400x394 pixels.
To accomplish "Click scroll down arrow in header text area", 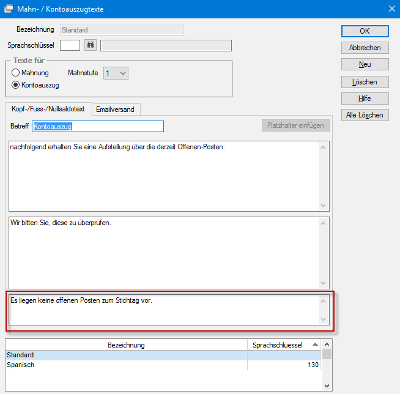I will [323, 205].
